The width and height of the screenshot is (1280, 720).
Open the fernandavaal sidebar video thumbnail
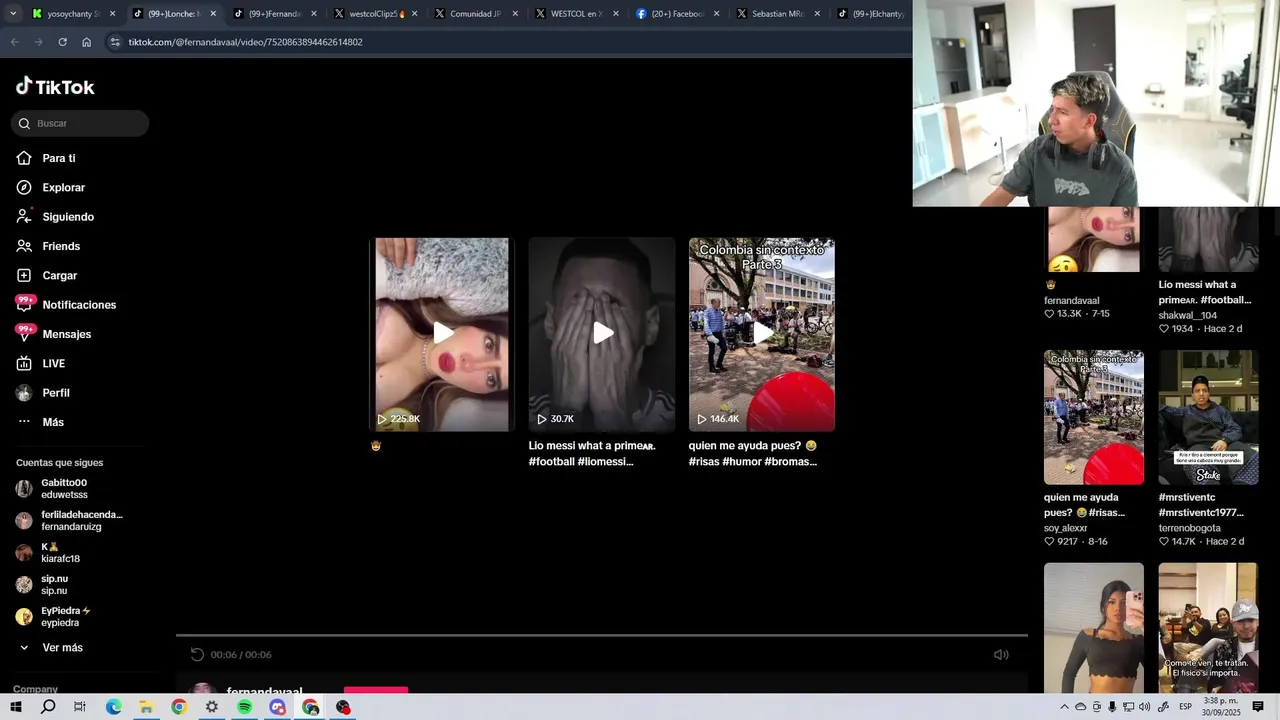(x=1094, y=240)
